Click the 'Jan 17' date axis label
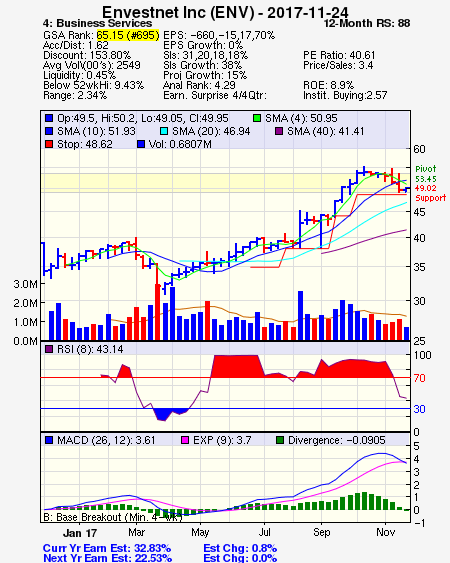This screenshot has height=563, width=450. tap(80, 533)
